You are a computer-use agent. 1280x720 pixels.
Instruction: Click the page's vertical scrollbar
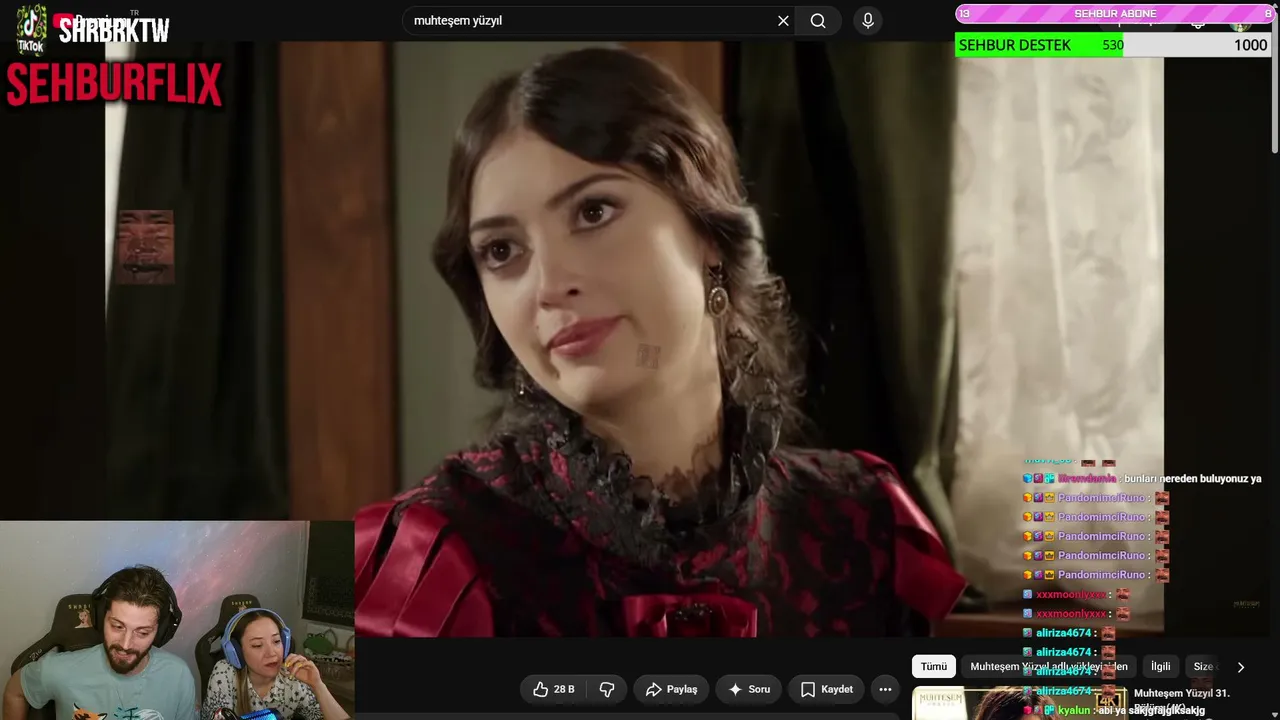1274,80
